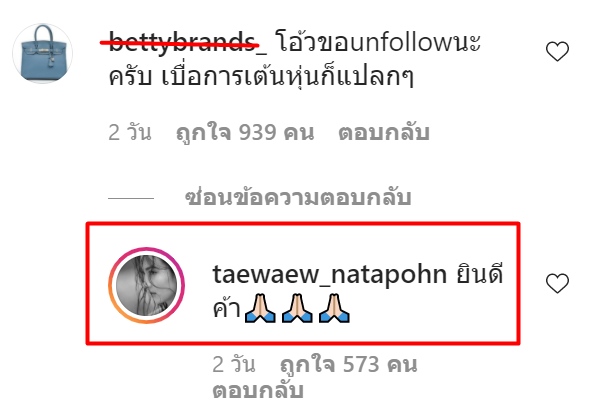View who liked via ถูกใจ 939 คน
Viewport: 607px width, 410px height.
[245, 133]
